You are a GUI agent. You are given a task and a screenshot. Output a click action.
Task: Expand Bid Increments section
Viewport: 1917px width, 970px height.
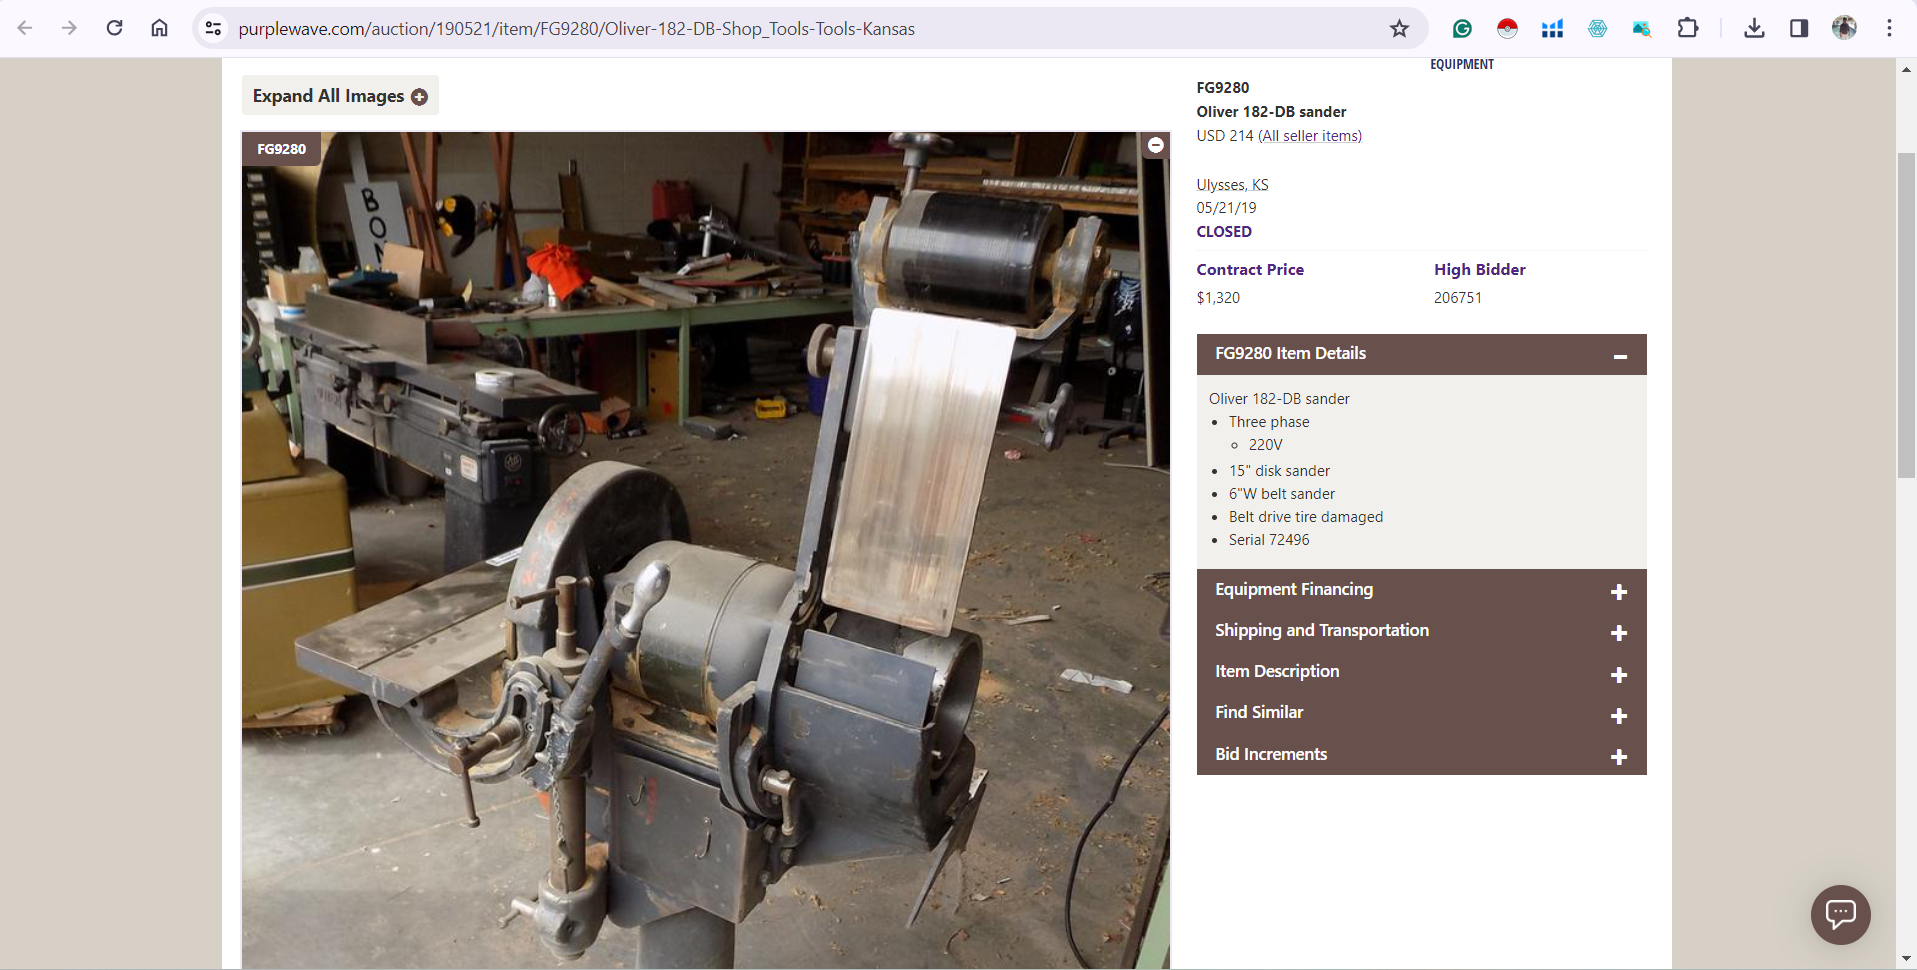[x=1421, y=755]
